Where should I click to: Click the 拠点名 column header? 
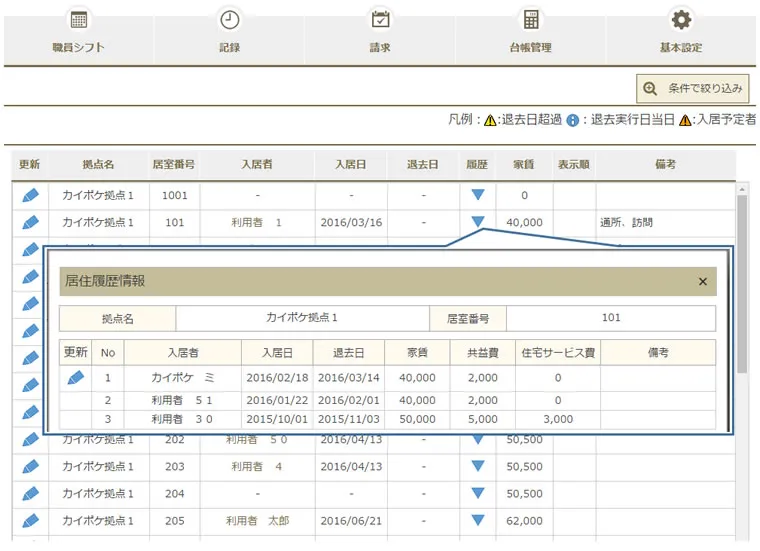pyautogui.click(x=98, y=164)
